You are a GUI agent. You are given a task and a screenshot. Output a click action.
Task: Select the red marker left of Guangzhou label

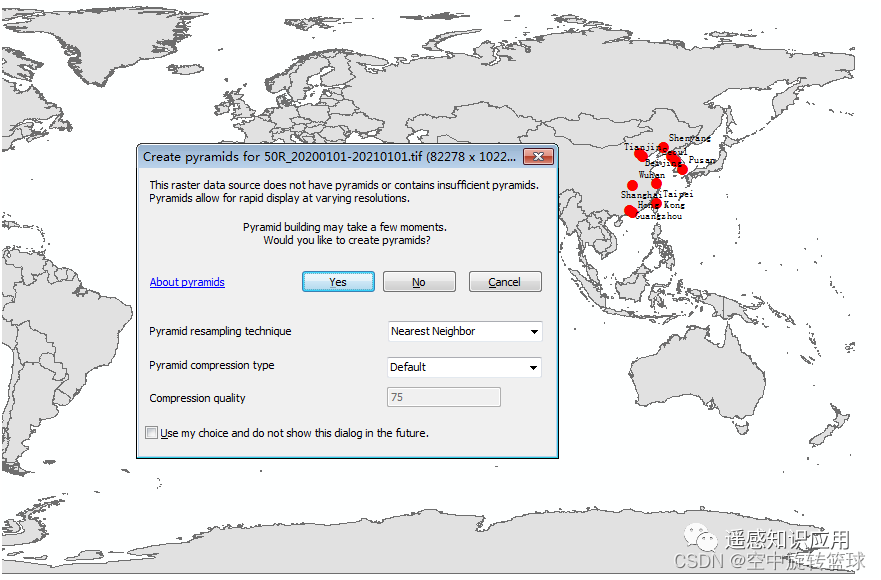(630, 211)
